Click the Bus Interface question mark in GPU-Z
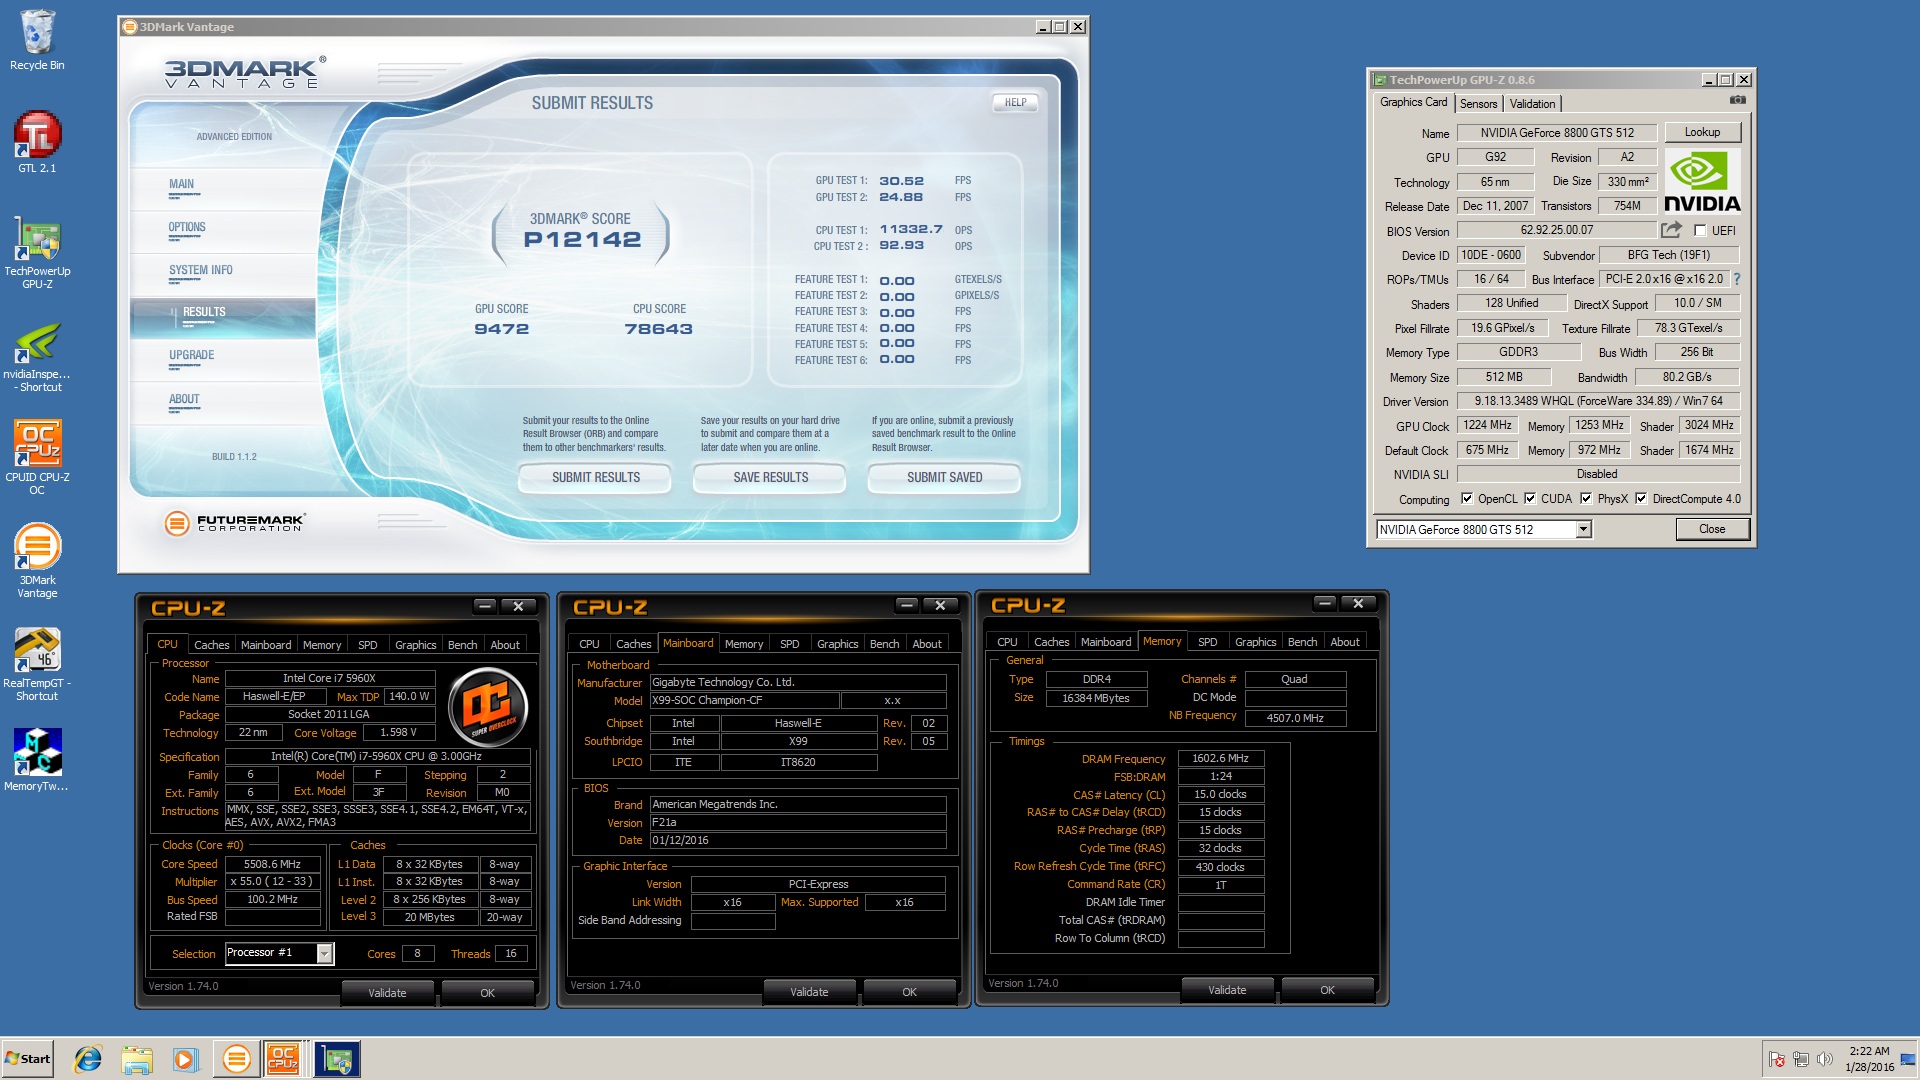1920x1080 pixels. tap(1737, 279)
